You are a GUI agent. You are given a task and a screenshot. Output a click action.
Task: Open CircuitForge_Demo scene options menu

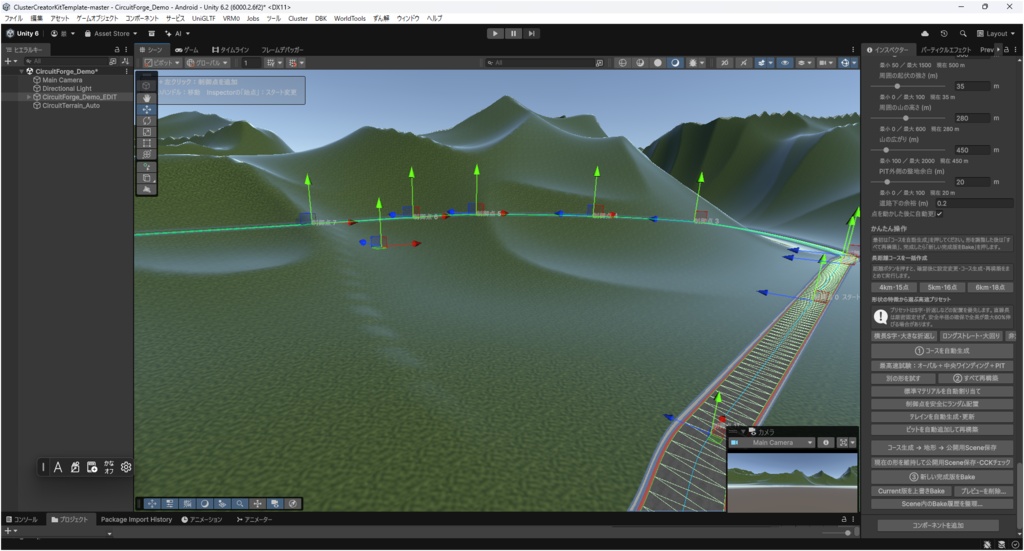(127, 71)
